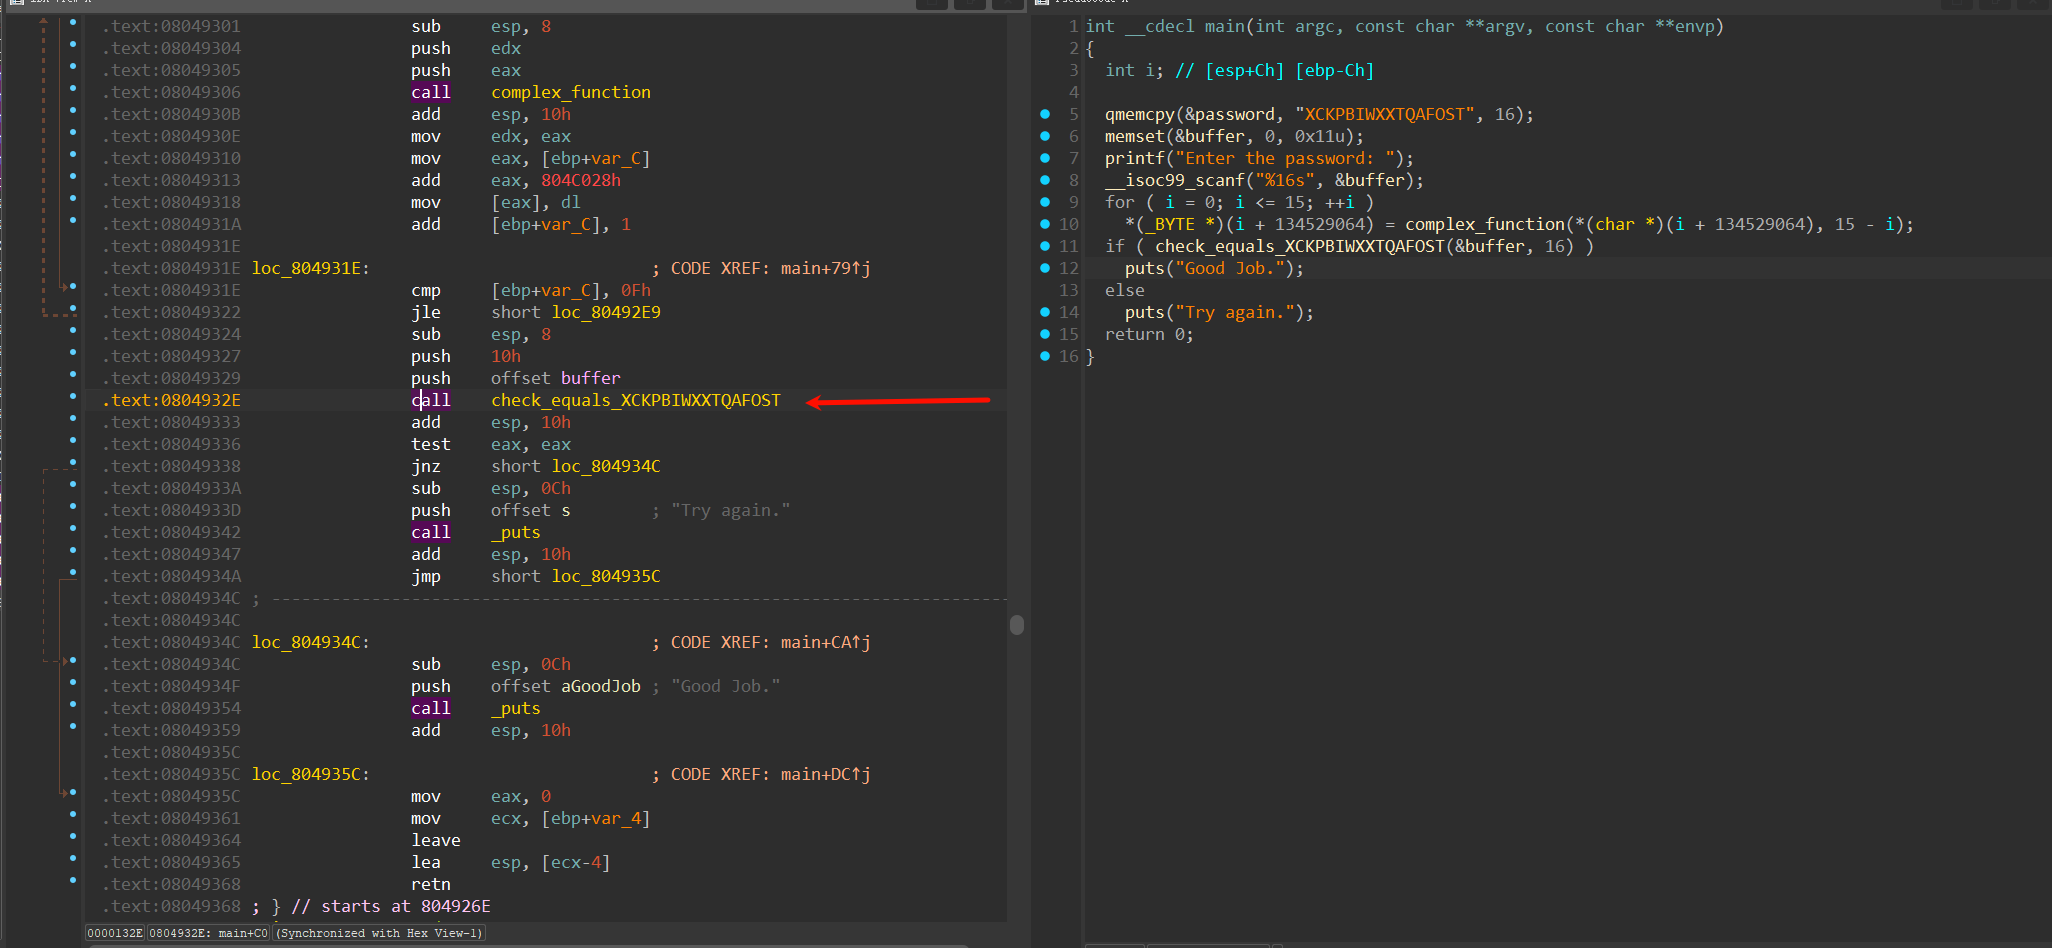Click the main+CA↑j cross reference

tap(826, 642)
